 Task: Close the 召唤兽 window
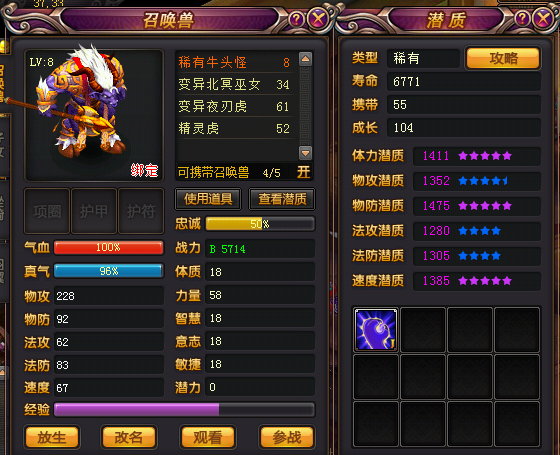(318, 18)
